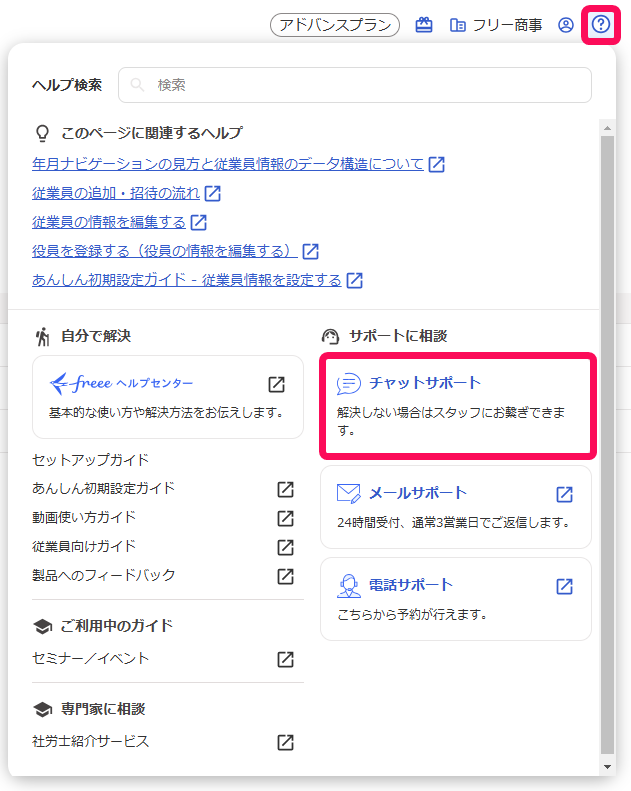Image resolution: width=631 pixels, height=791 pixels.
Task: Open 従業員の追加・招待の流れ link
Action: point(116,193)
